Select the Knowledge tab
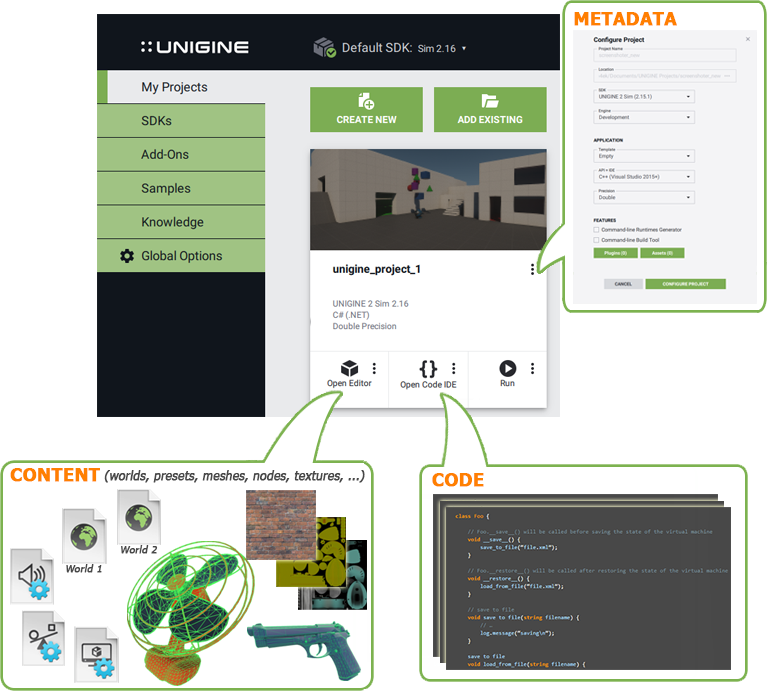 pyautogui.click(x=181, y=222)
